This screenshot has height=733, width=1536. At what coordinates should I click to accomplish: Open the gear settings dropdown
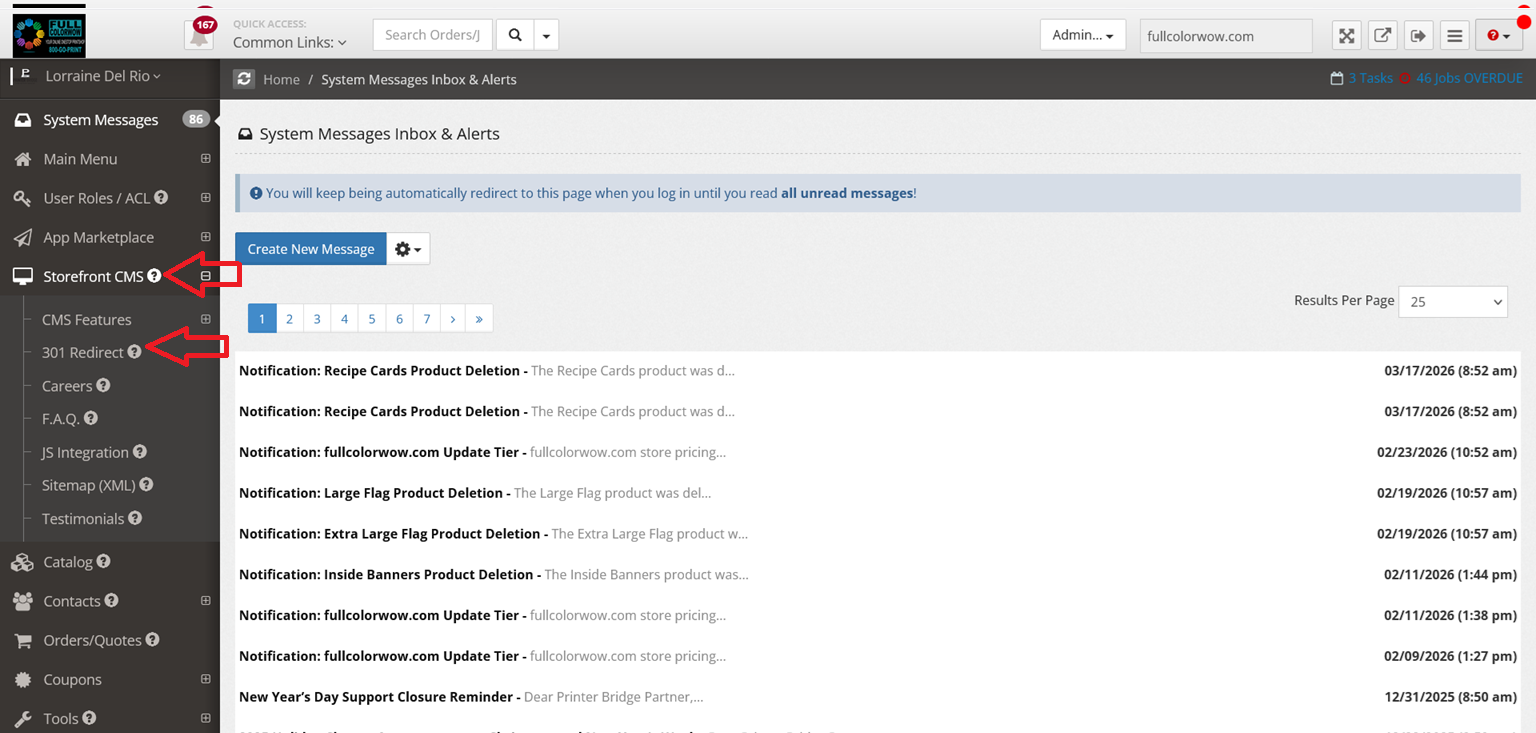tap(408, 249)
